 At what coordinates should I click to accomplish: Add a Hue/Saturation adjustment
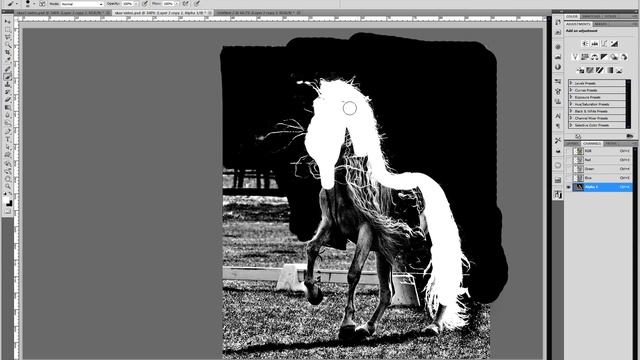[x=585, y=57]
